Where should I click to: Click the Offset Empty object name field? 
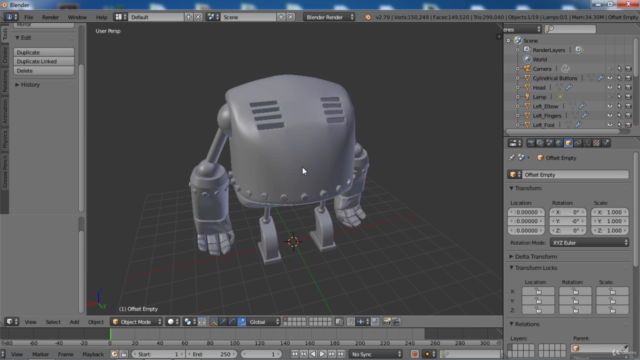click(575, 175)
